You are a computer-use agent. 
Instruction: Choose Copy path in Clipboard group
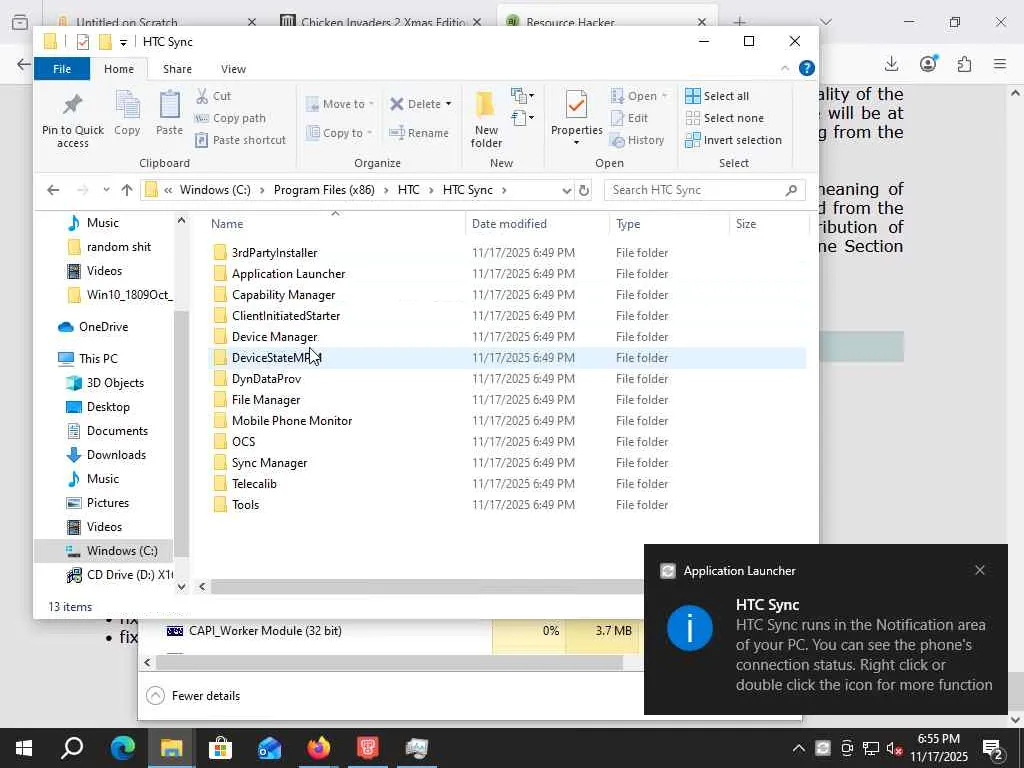(231, 118)
